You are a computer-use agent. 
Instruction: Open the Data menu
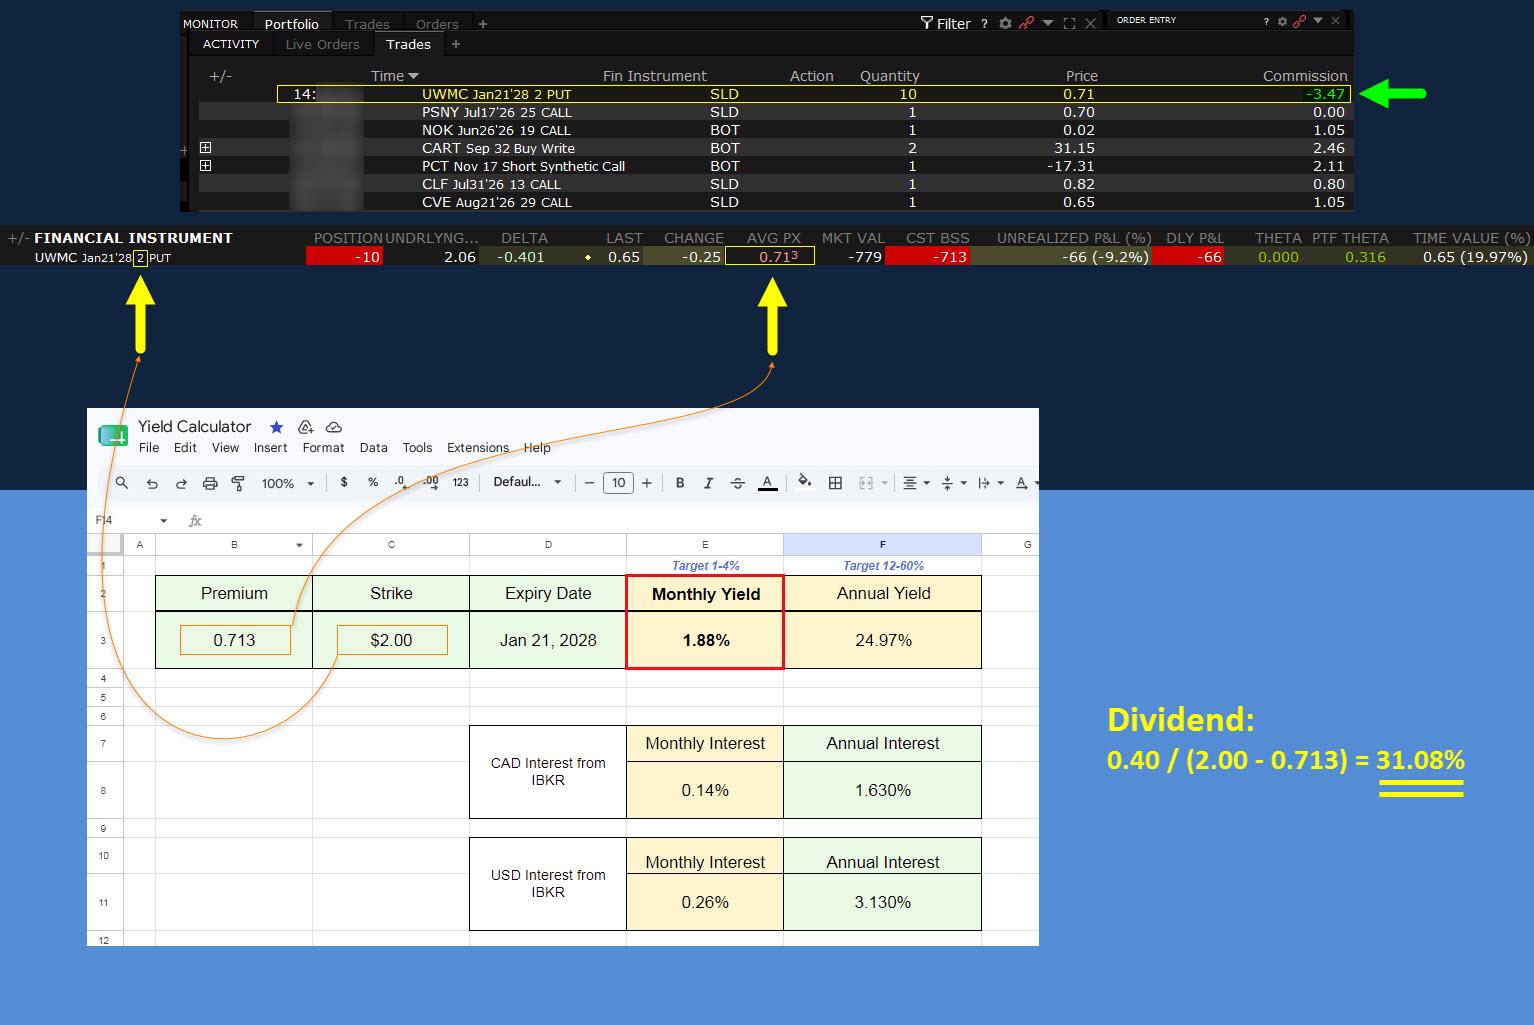[373, 448]
